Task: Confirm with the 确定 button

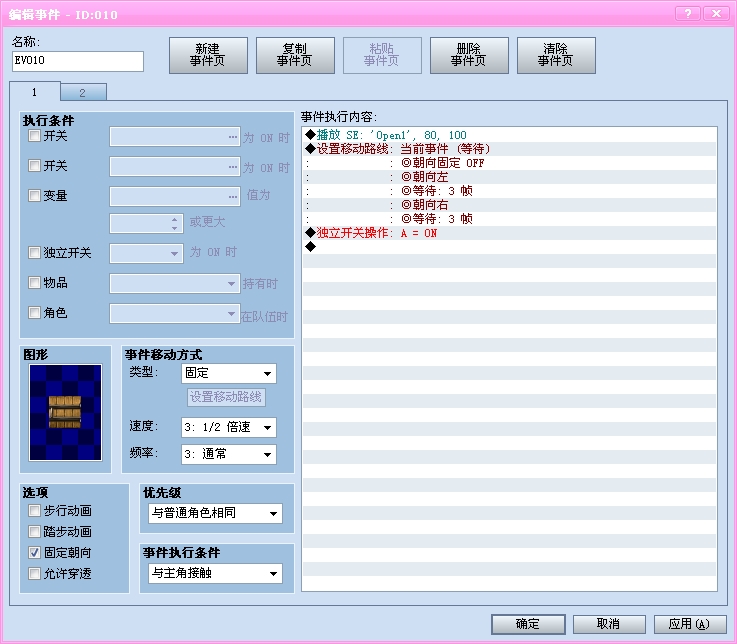Action: [x=528, y=624]
